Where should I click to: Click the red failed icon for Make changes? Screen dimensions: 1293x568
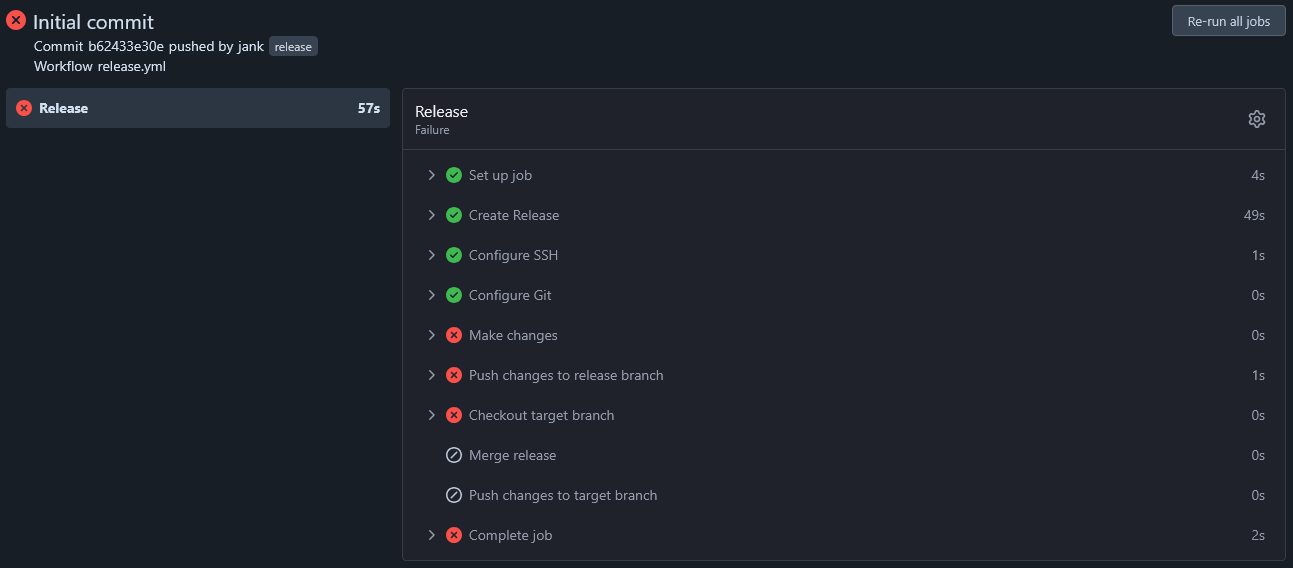[x=454, y=335]
